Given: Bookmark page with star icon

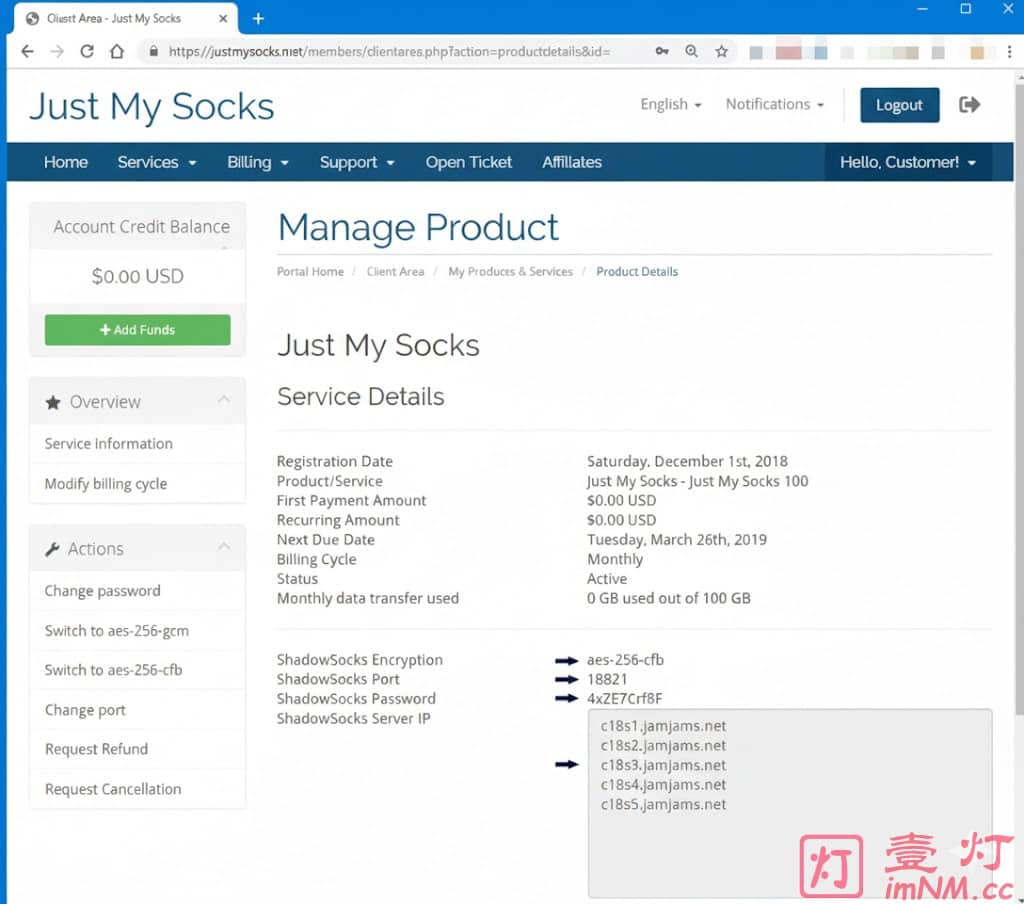Looking at the screenshot, I should 721,51.
